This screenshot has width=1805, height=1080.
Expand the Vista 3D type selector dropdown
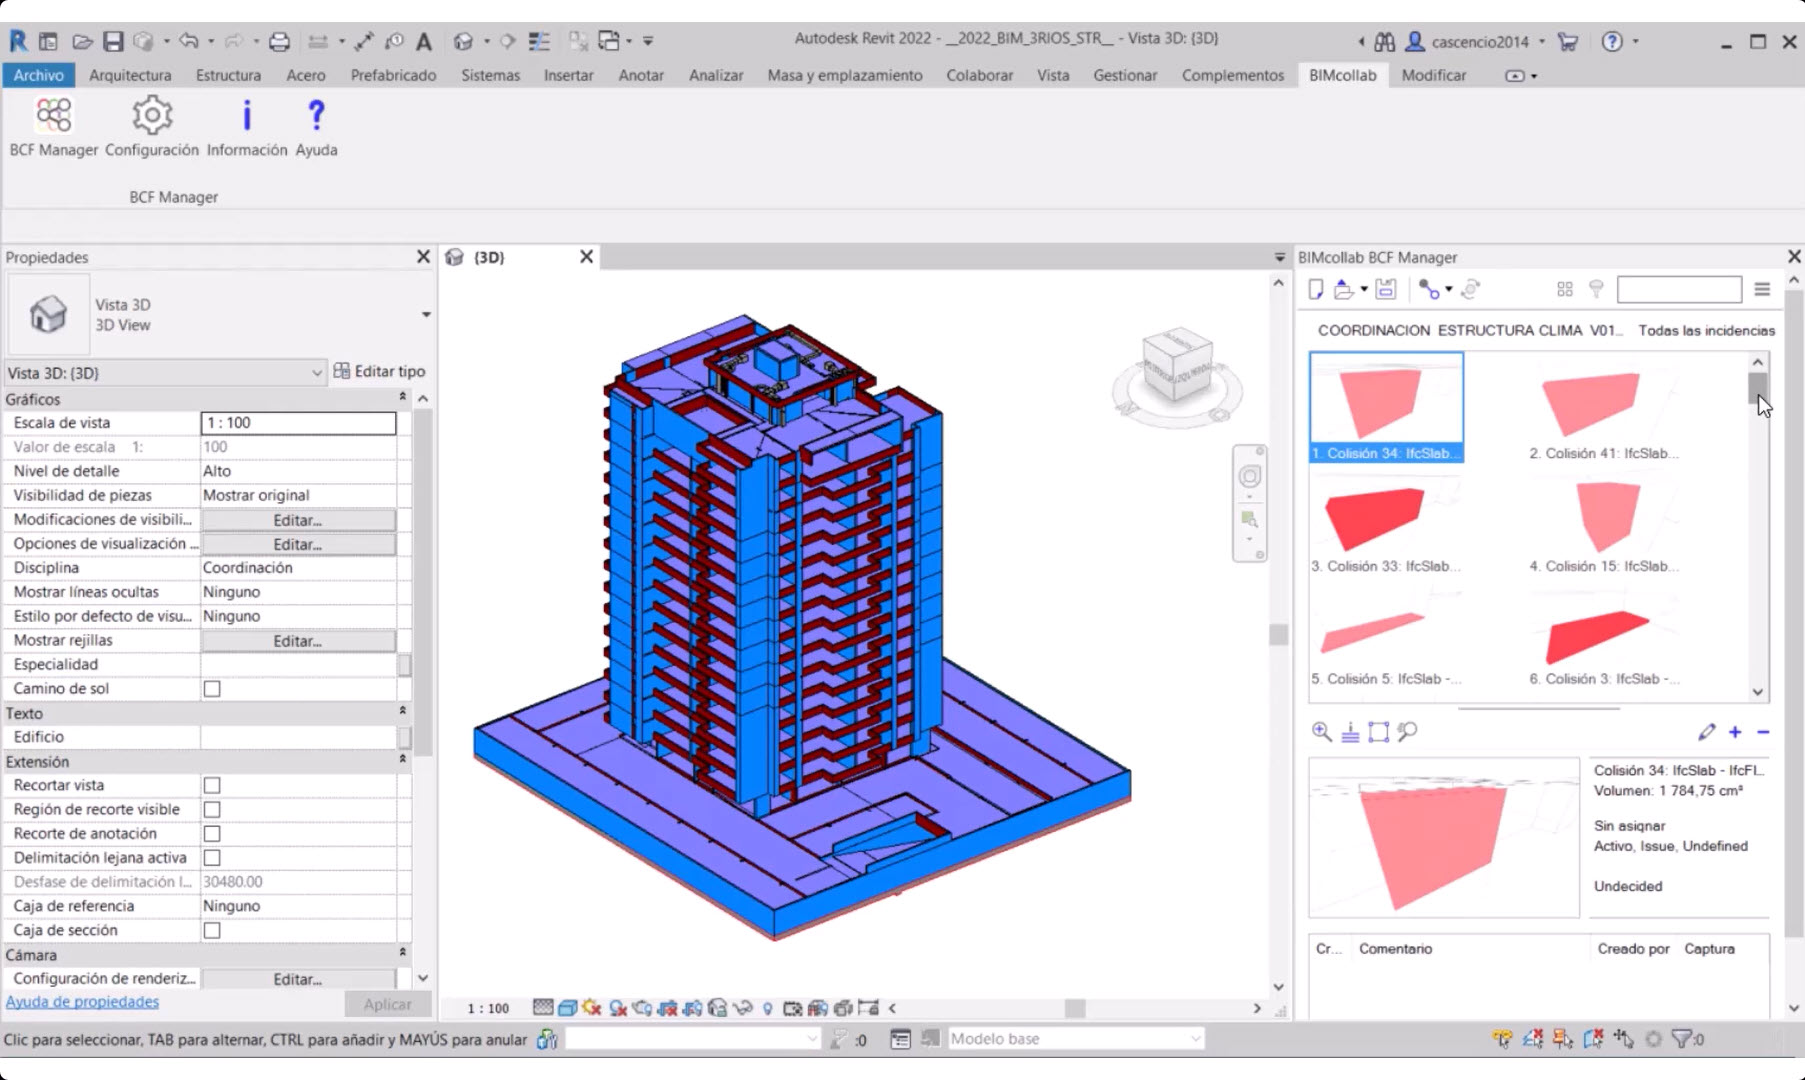pos(317,372)
